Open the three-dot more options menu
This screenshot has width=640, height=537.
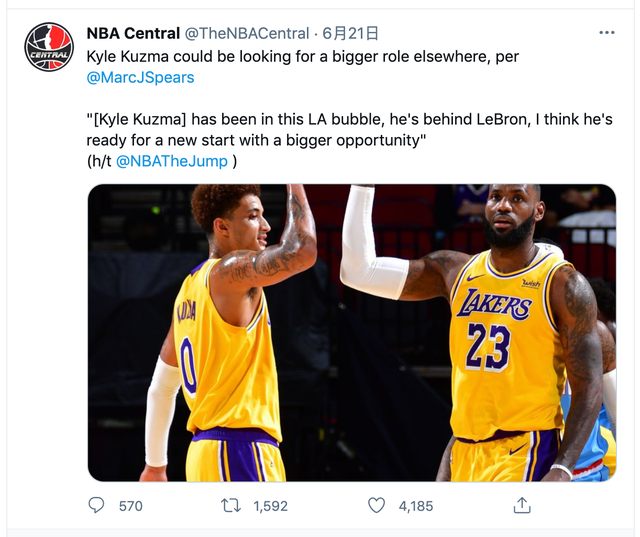606,33
